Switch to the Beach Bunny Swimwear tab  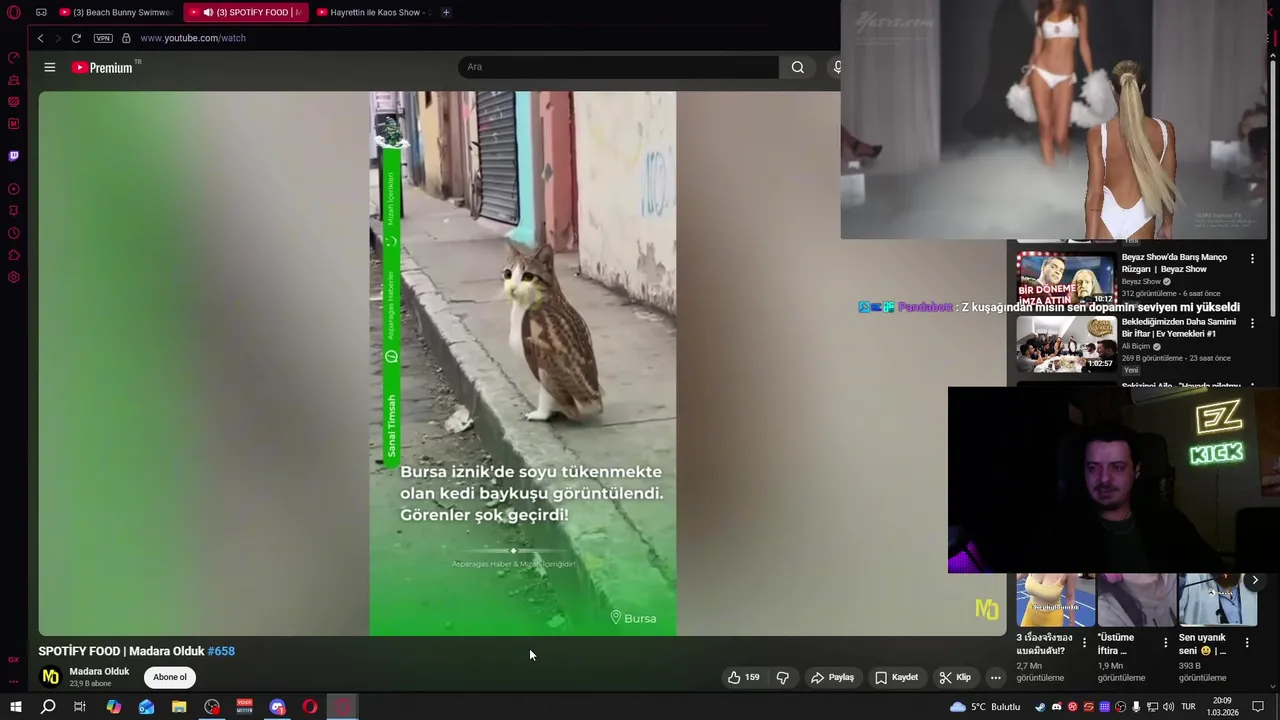pyautogui.click(x=116, y=12)
